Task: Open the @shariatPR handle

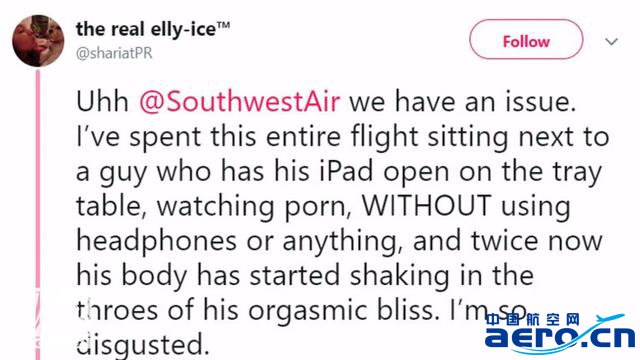Action: click(114, 53)
